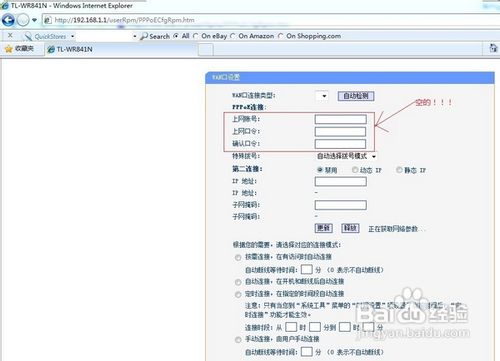
Task: Select 自动连接 auto connection mode
Action: pos(238,282)
